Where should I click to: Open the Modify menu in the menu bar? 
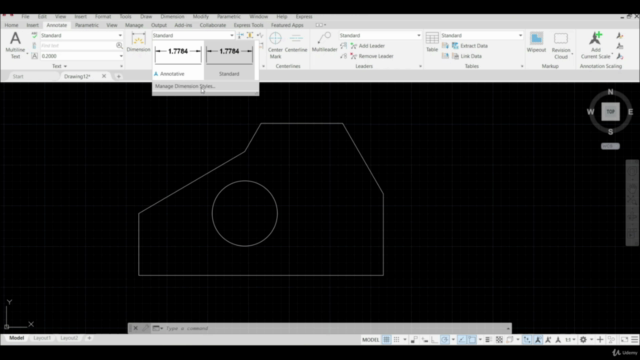coord(200,17)
